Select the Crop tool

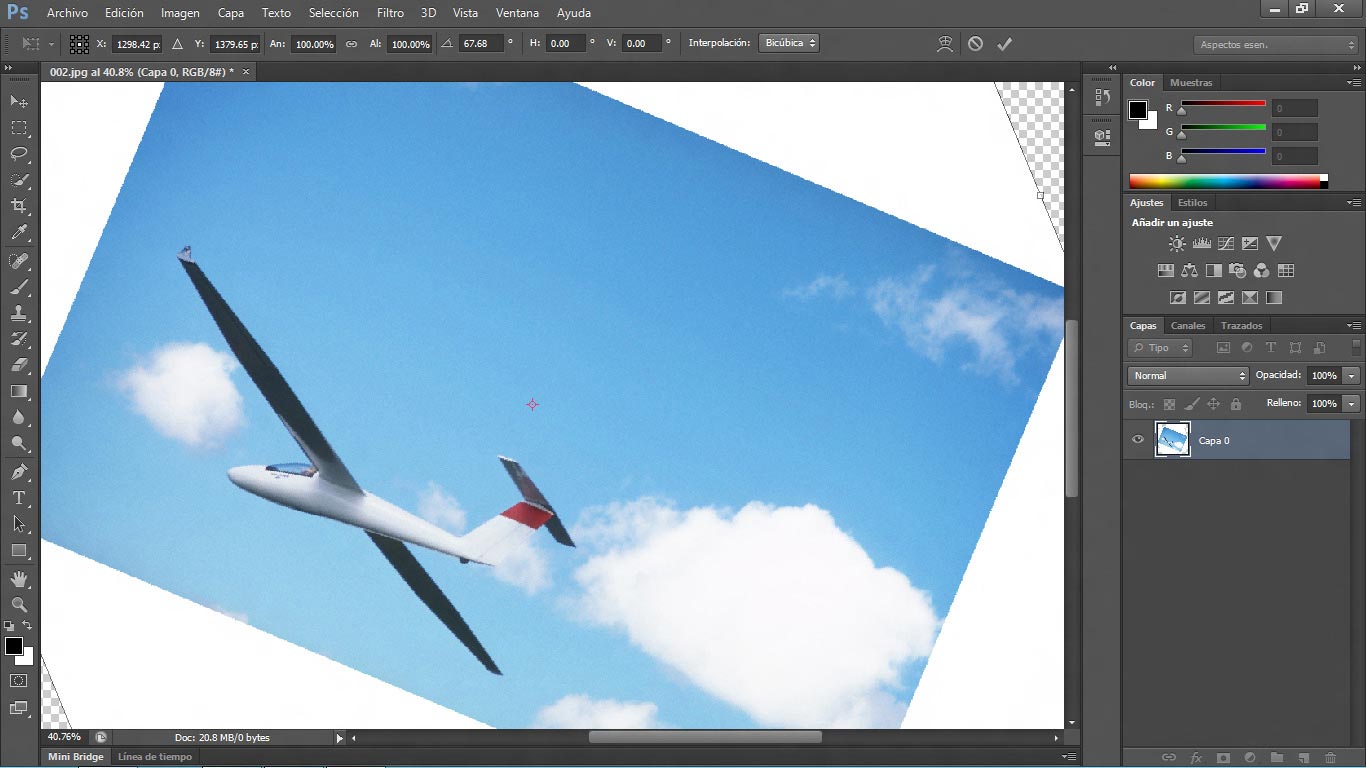[19, 206]
